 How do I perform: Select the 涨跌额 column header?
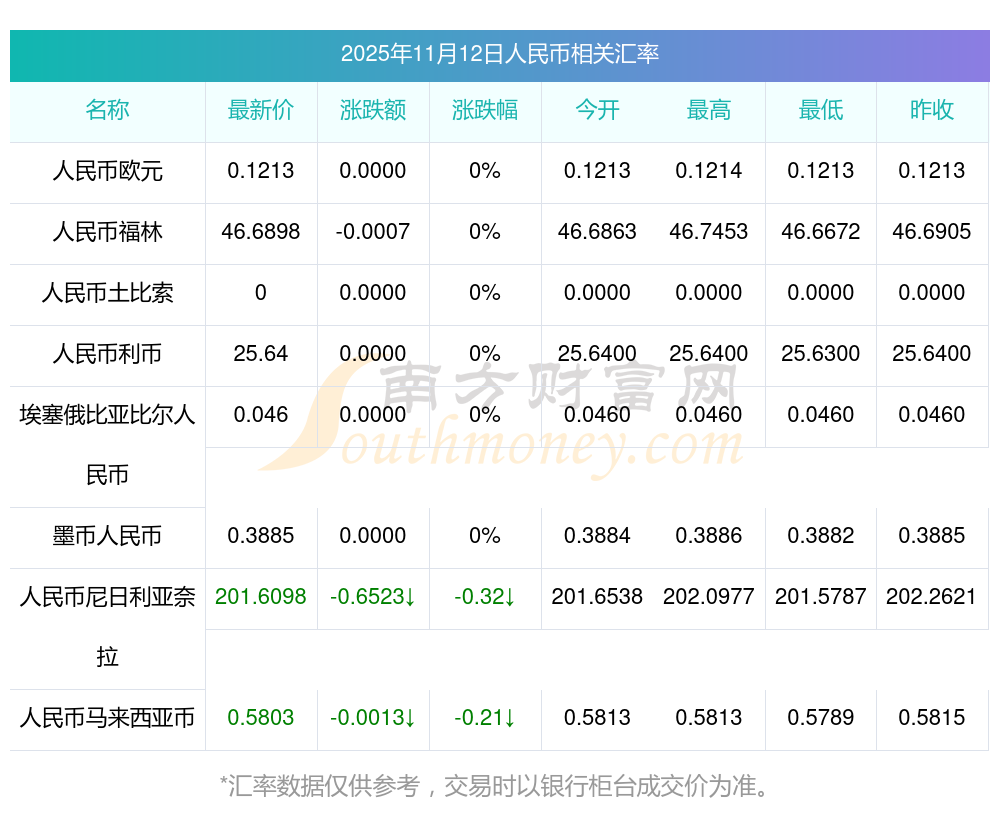(373, 110)
